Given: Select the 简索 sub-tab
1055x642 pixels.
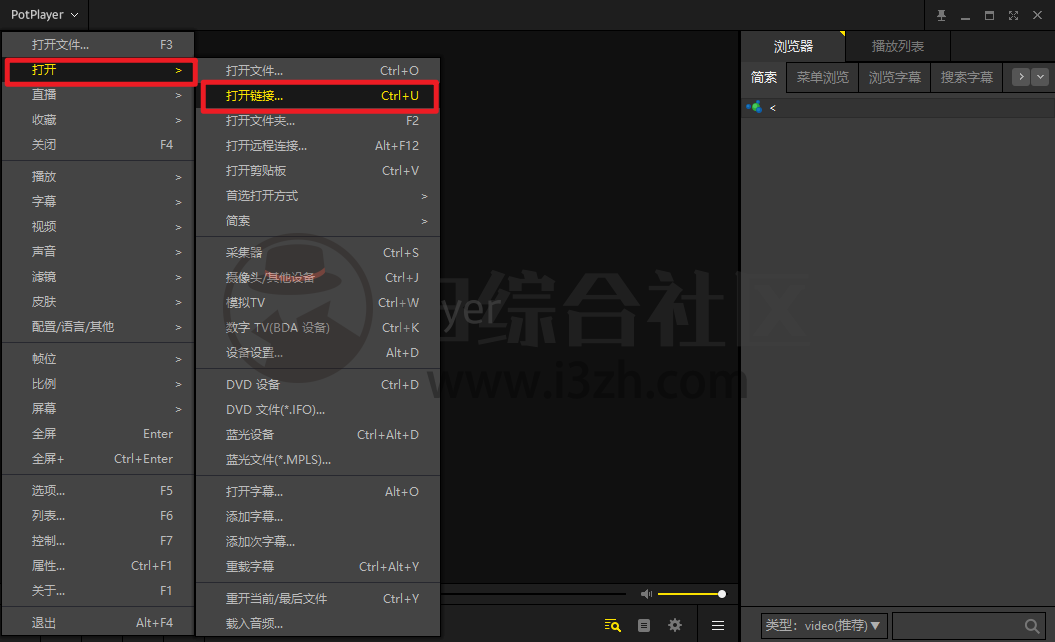Looking at the screenshot, I should tap(764, 77).
